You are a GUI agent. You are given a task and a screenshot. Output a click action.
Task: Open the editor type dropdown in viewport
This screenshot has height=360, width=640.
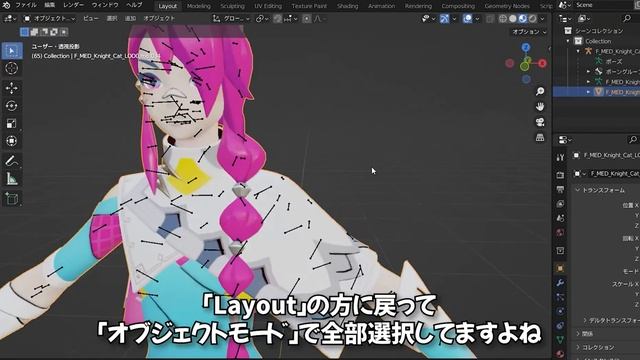(9, 19)
